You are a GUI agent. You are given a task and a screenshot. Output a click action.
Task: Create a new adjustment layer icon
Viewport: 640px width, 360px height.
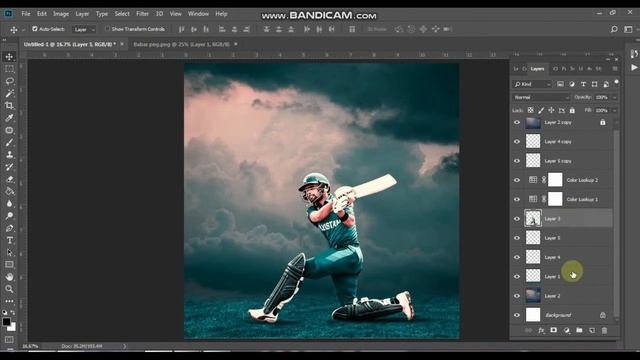pos(567,330)
